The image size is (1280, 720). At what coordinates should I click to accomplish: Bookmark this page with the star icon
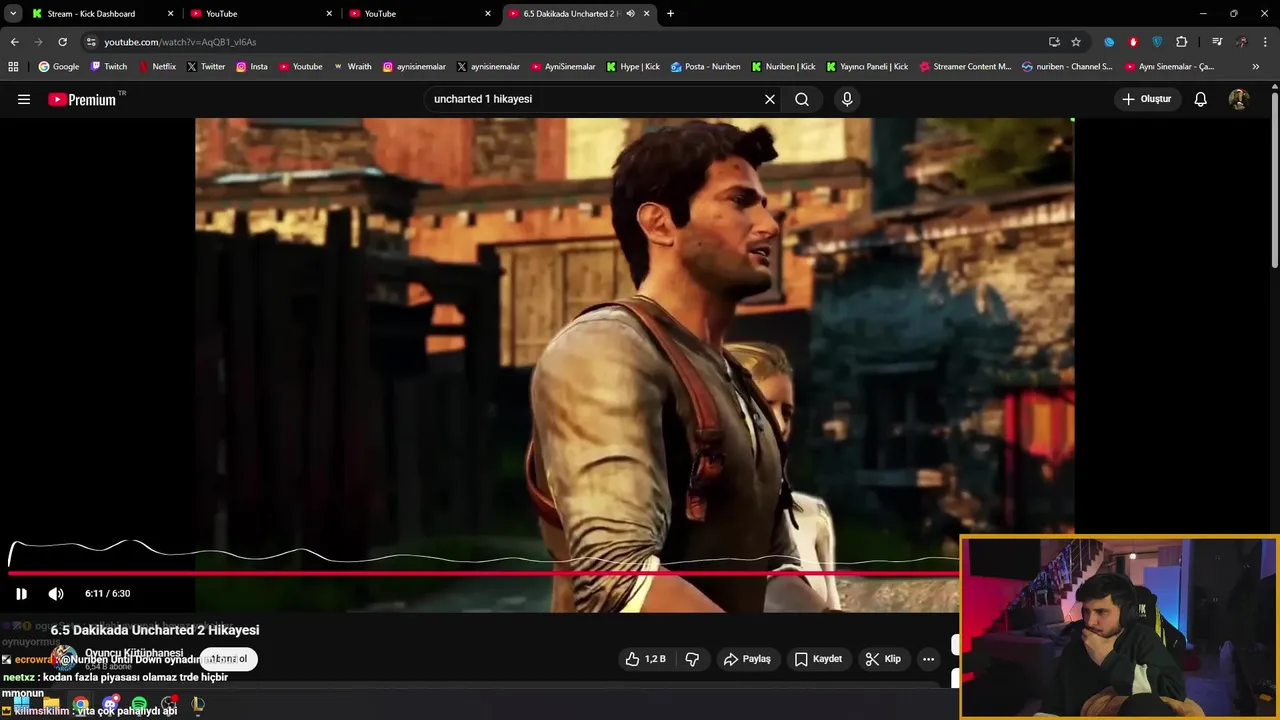pyautogui.click(x=1076, y=42)
